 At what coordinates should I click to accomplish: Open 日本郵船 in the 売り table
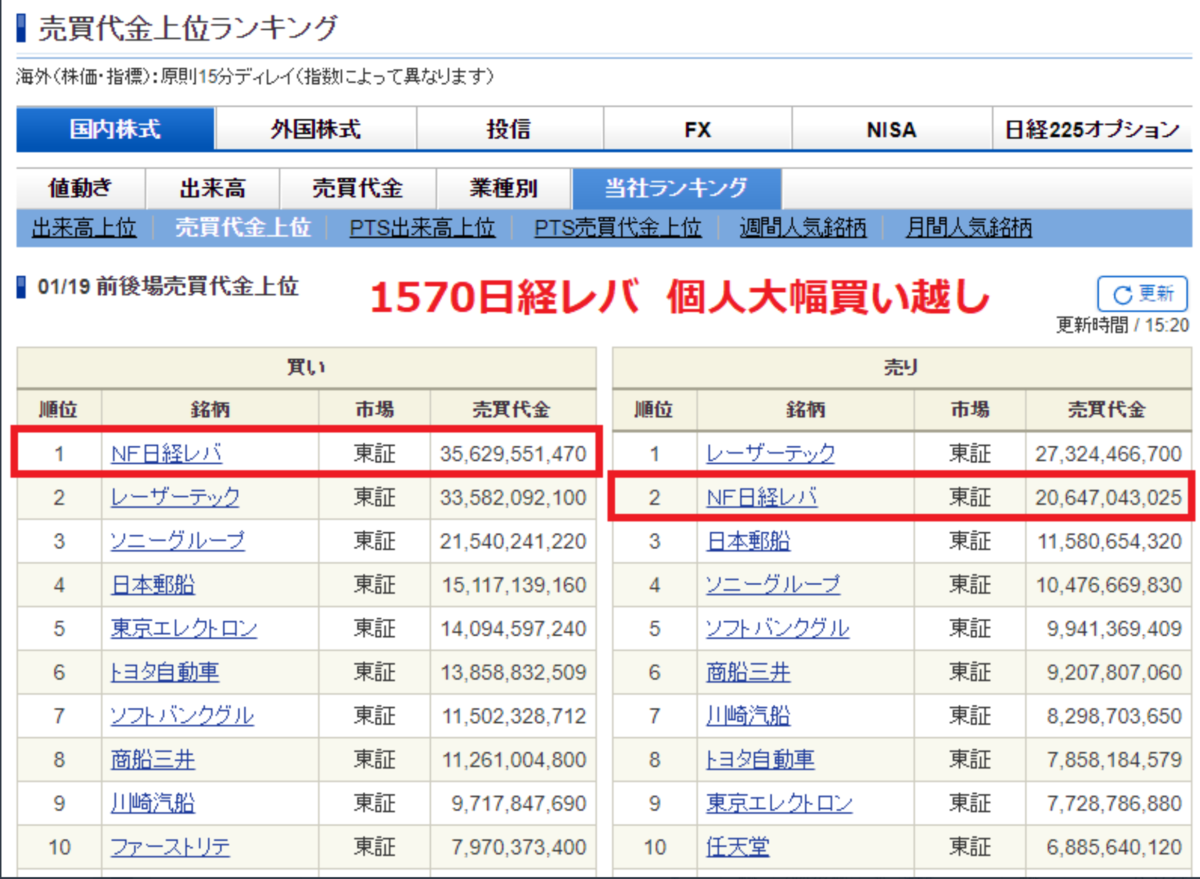tap(748, 541)
